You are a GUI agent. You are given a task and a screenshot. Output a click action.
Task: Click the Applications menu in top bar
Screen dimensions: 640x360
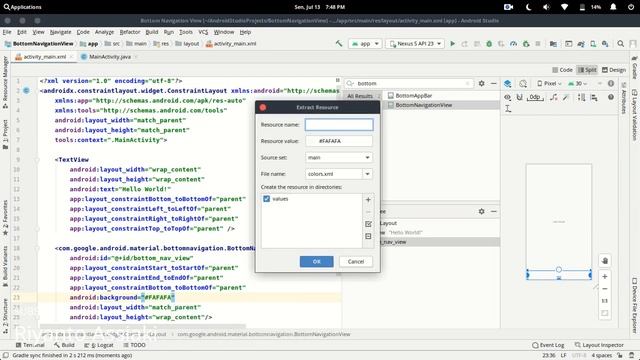pyautogui.click(x=22, y=7)
